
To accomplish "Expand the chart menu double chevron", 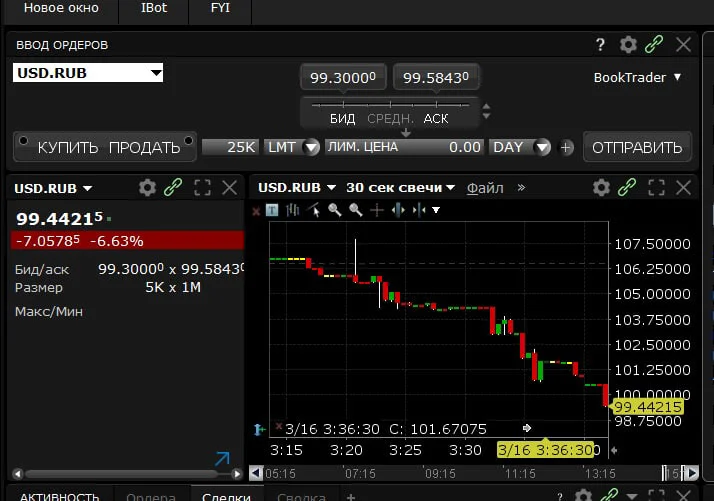I will click(x=521, y=188).
